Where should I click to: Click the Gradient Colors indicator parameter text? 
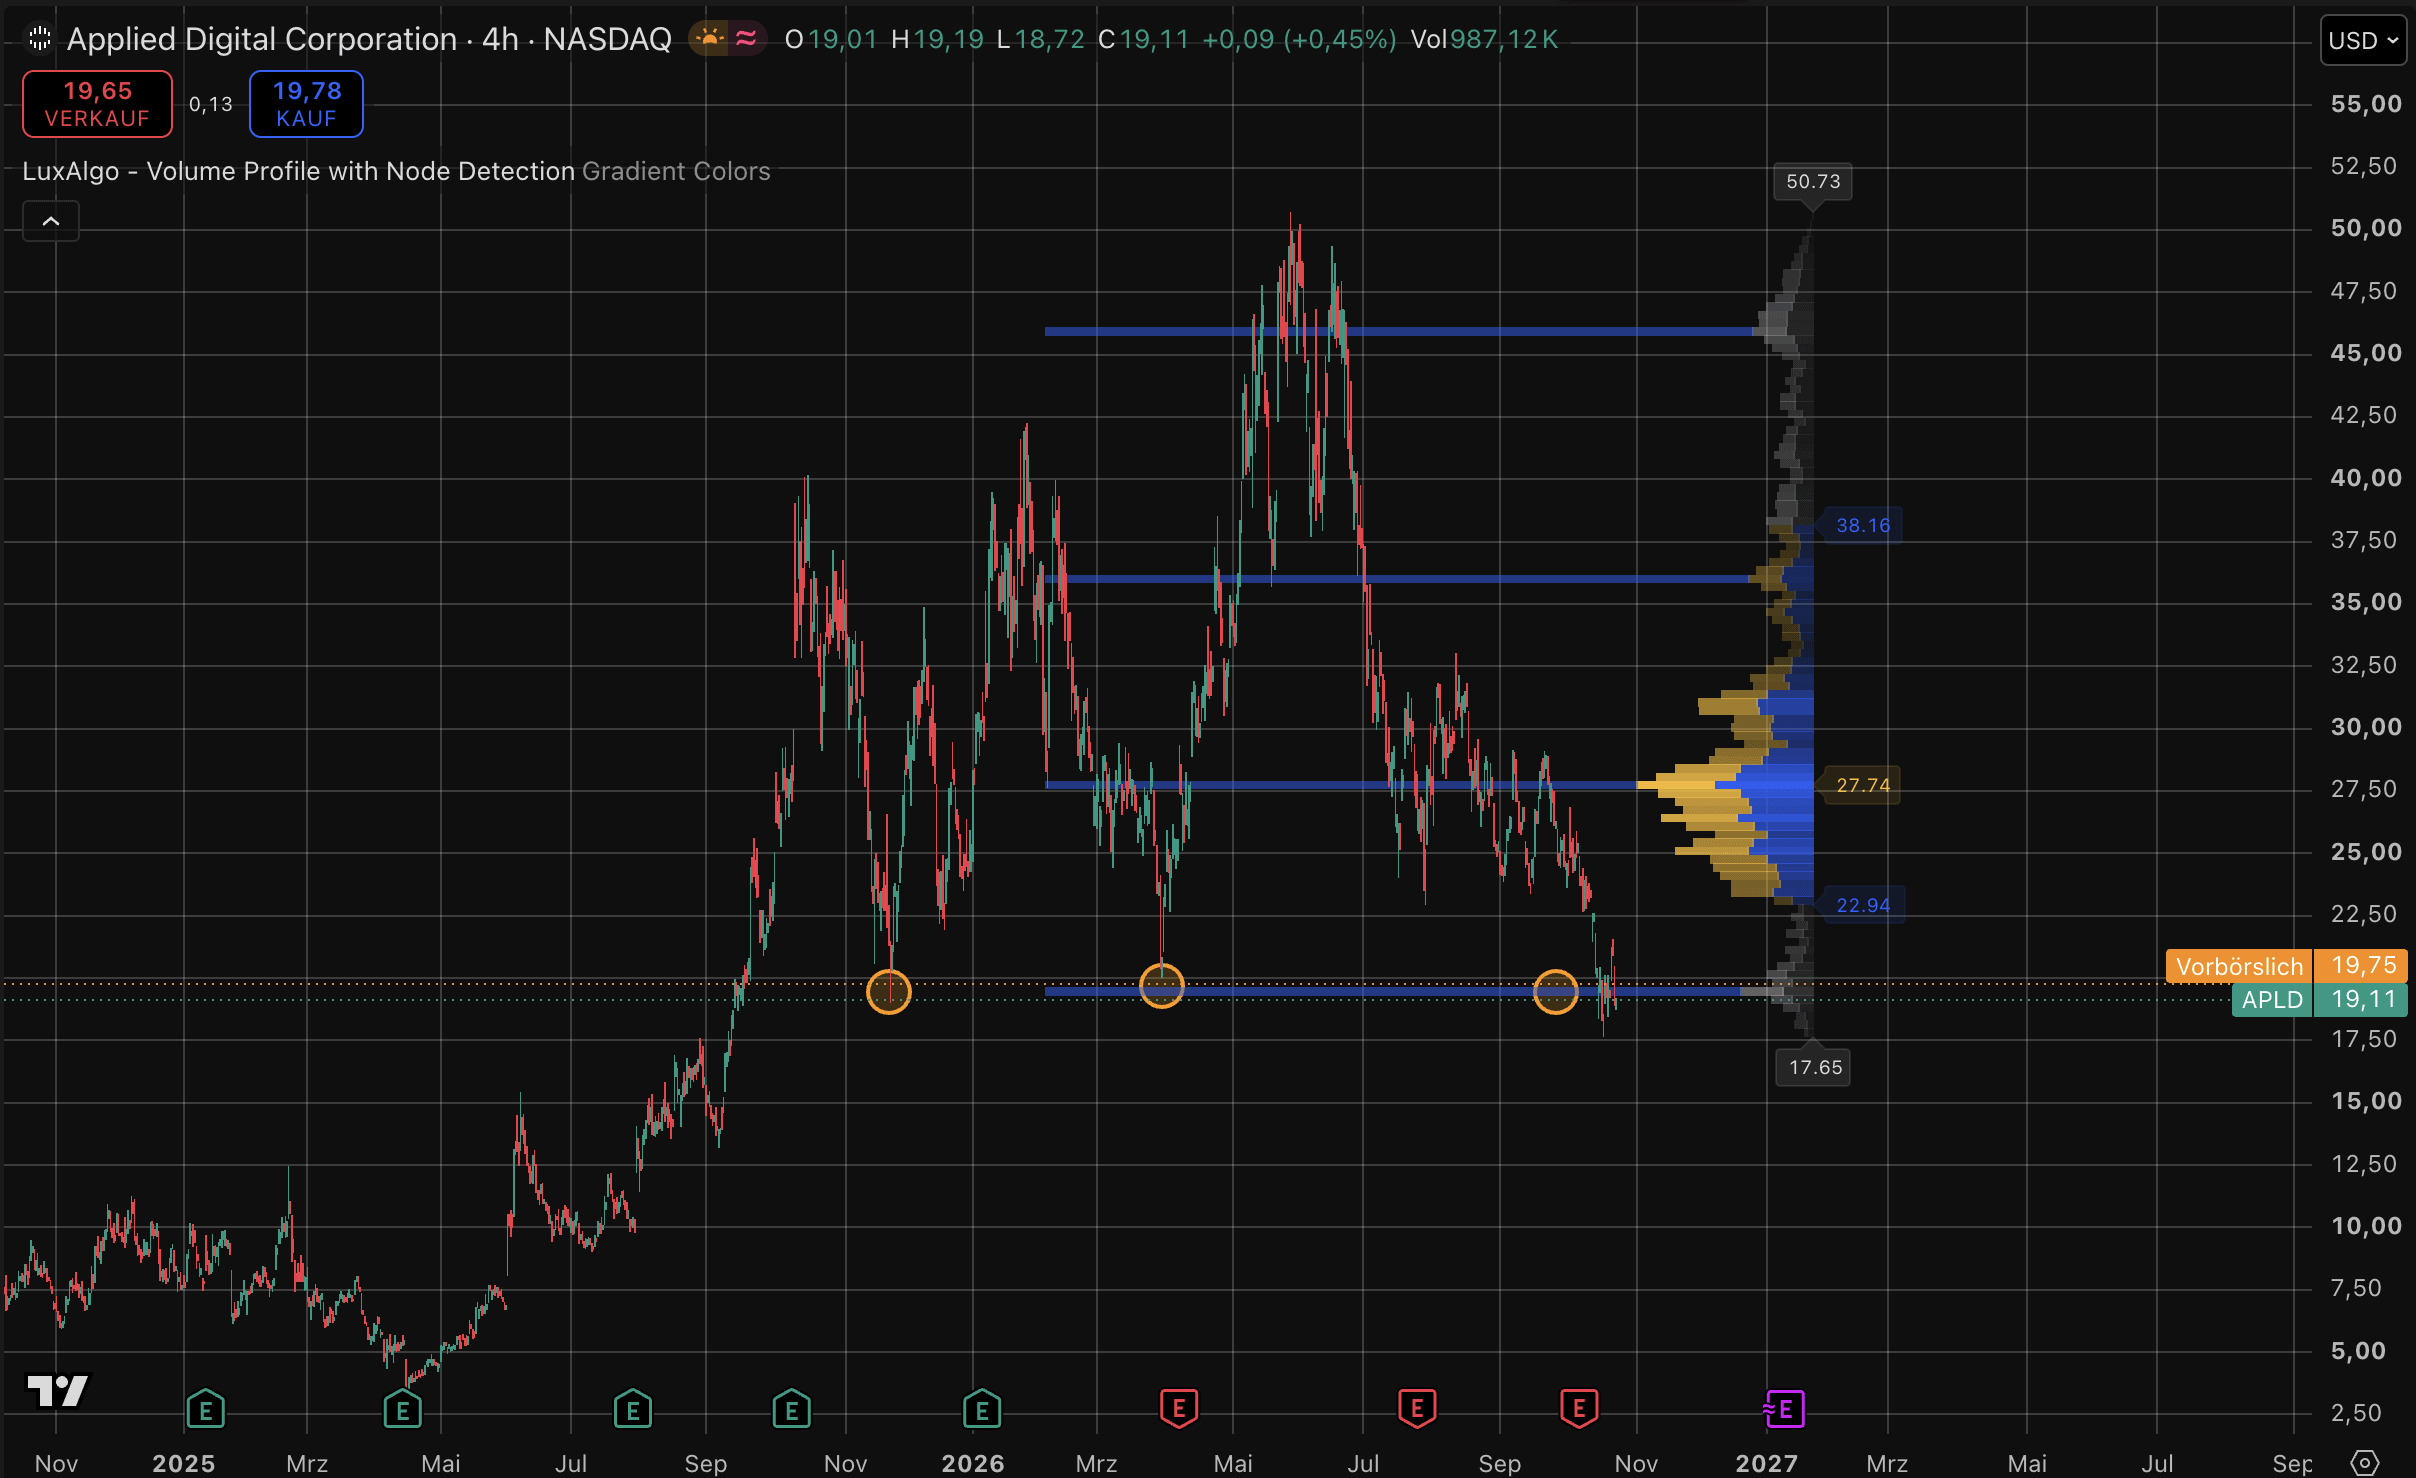coord(676,171)
